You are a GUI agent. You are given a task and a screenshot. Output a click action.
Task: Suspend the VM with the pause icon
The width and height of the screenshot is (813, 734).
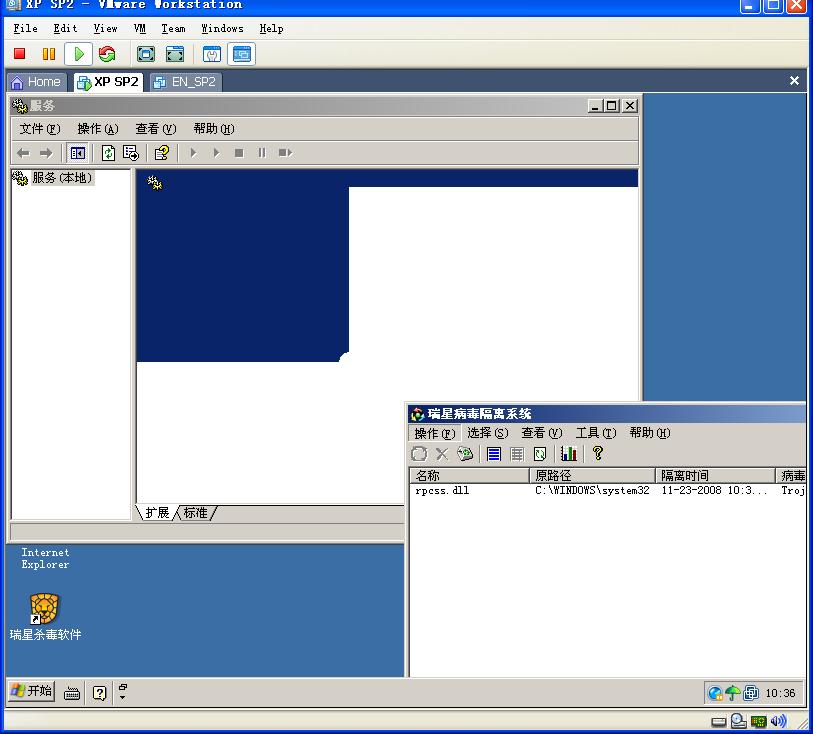pos(49,53)
